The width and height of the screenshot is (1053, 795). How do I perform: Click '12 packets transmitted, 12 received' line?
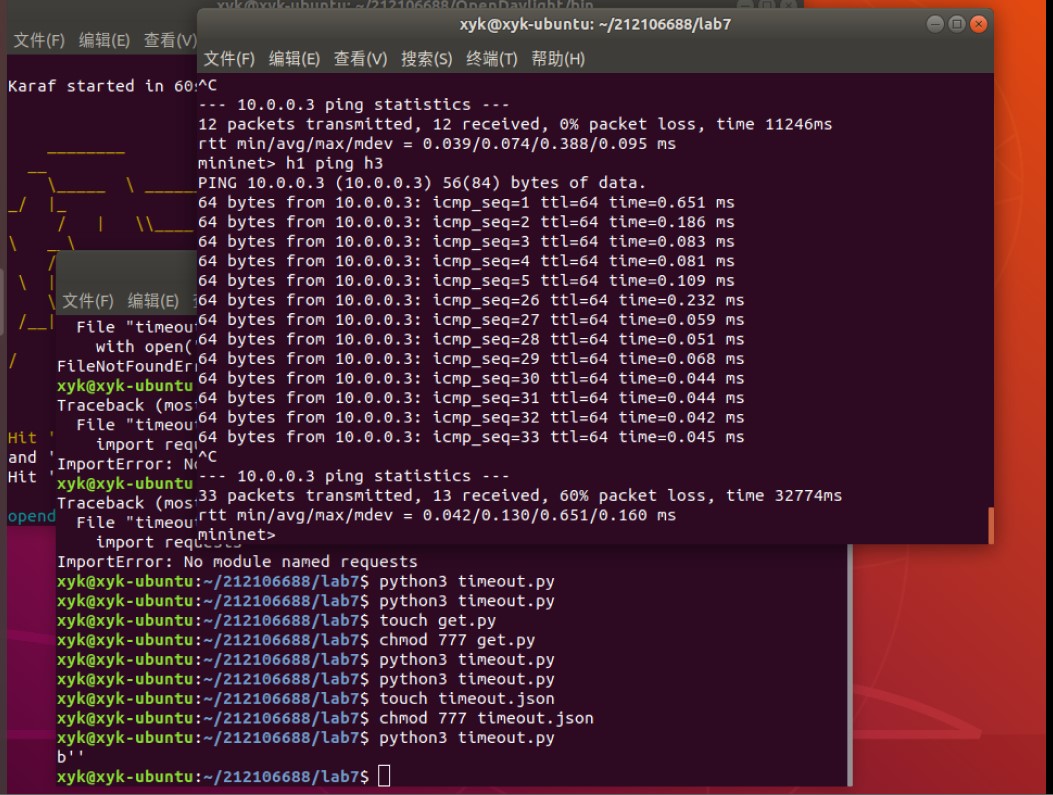(x=515, y=124)
